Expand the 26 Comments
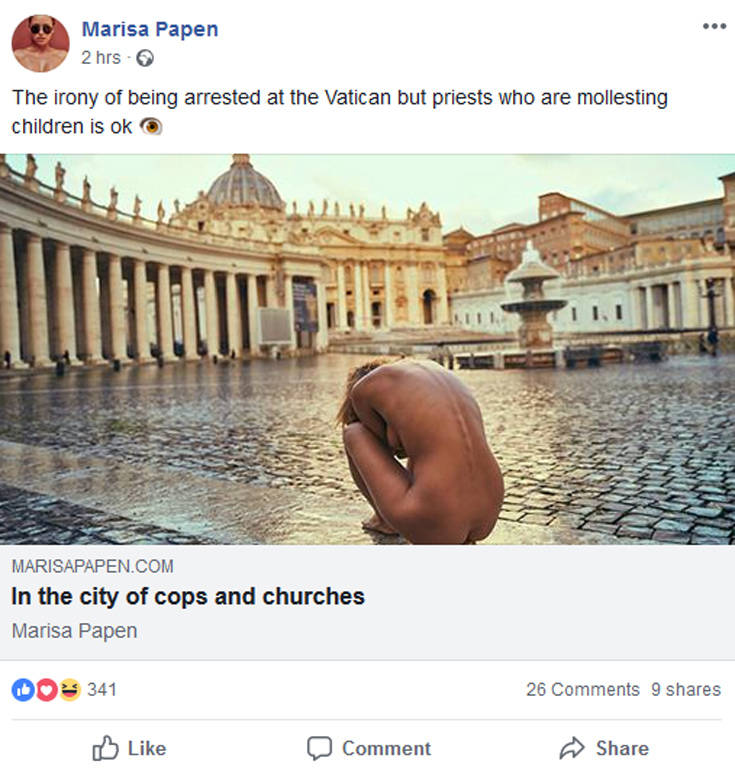The image size is (735, 774). [582, 689]
